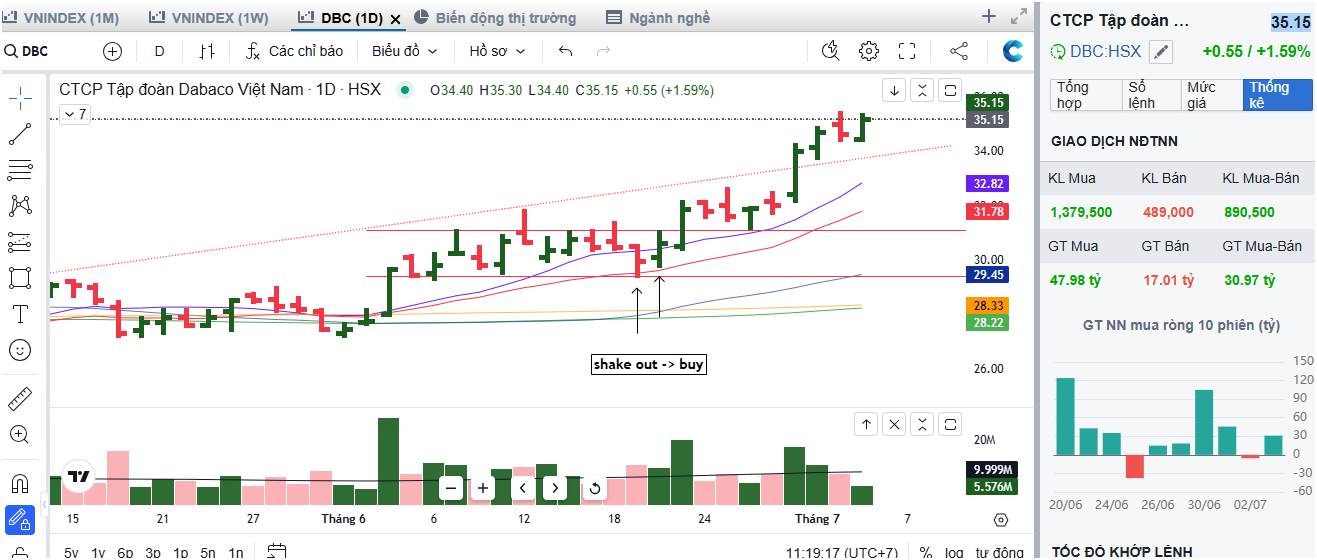The width and height of the screenshot is (1317, 560).
Task: Select the ruler measure tool
Action: click(x=20, y=399)
